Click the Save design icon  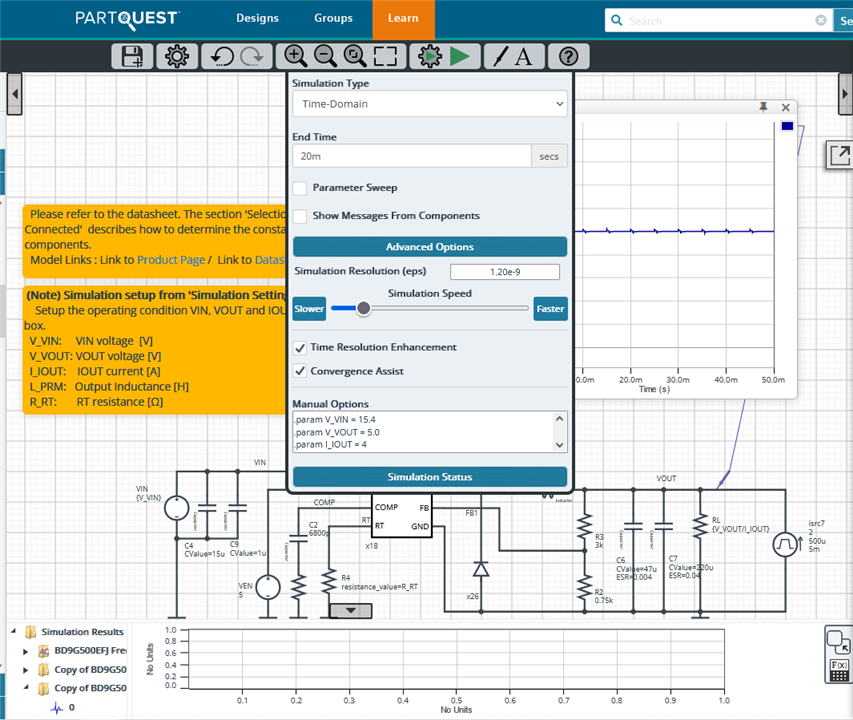pos(132,57)
